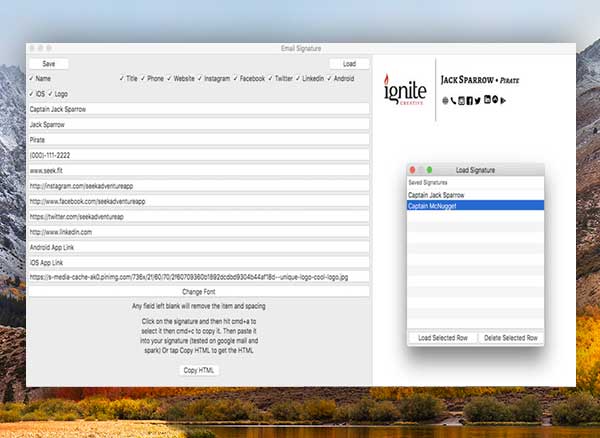Click green zoom button on Load Signature window

(x=429, y=170)
